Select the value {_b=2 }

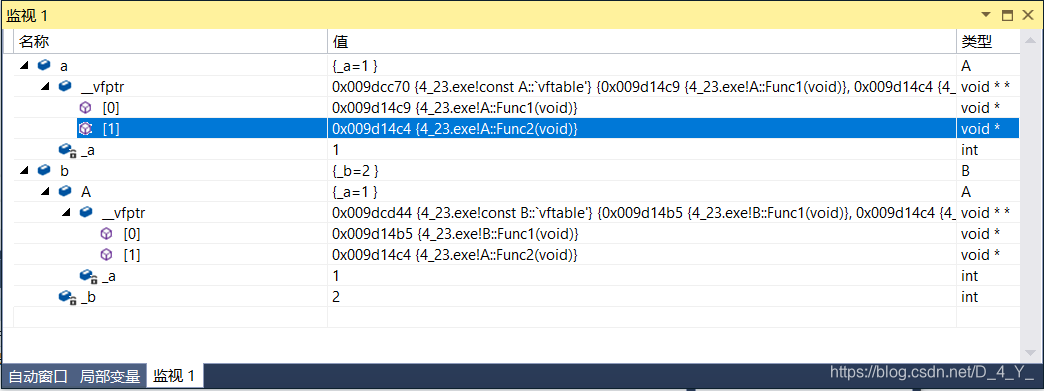tap(355, 171)
